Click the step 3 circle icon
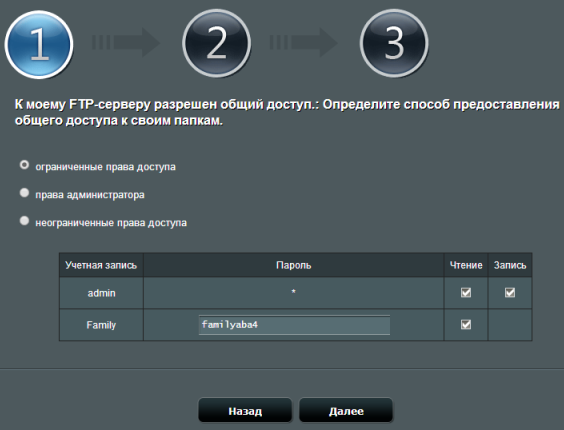Viewport: 564px width, 430px height. pos(394,44)
